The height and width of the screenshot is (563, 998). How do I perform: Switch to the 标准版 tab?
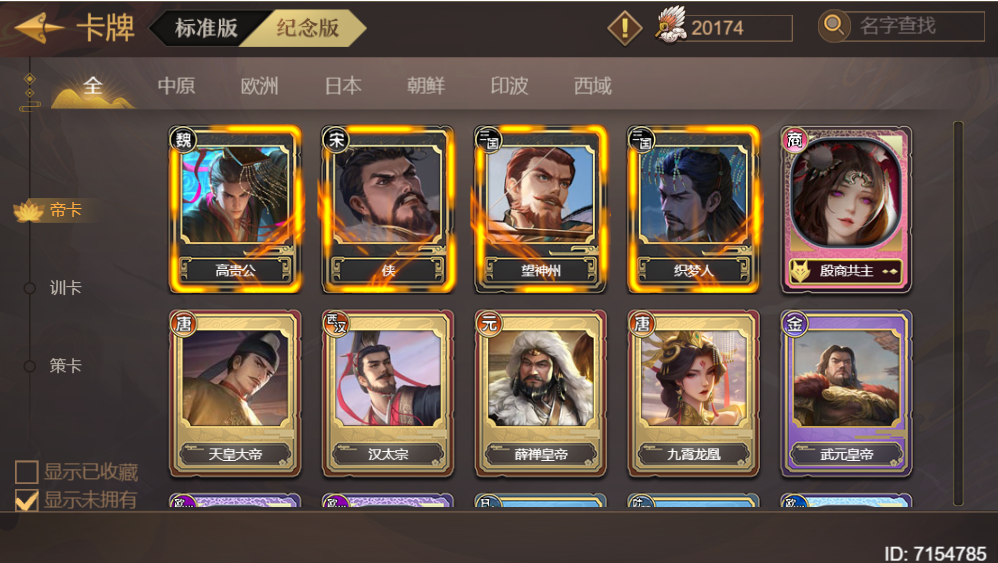point(206,28)
